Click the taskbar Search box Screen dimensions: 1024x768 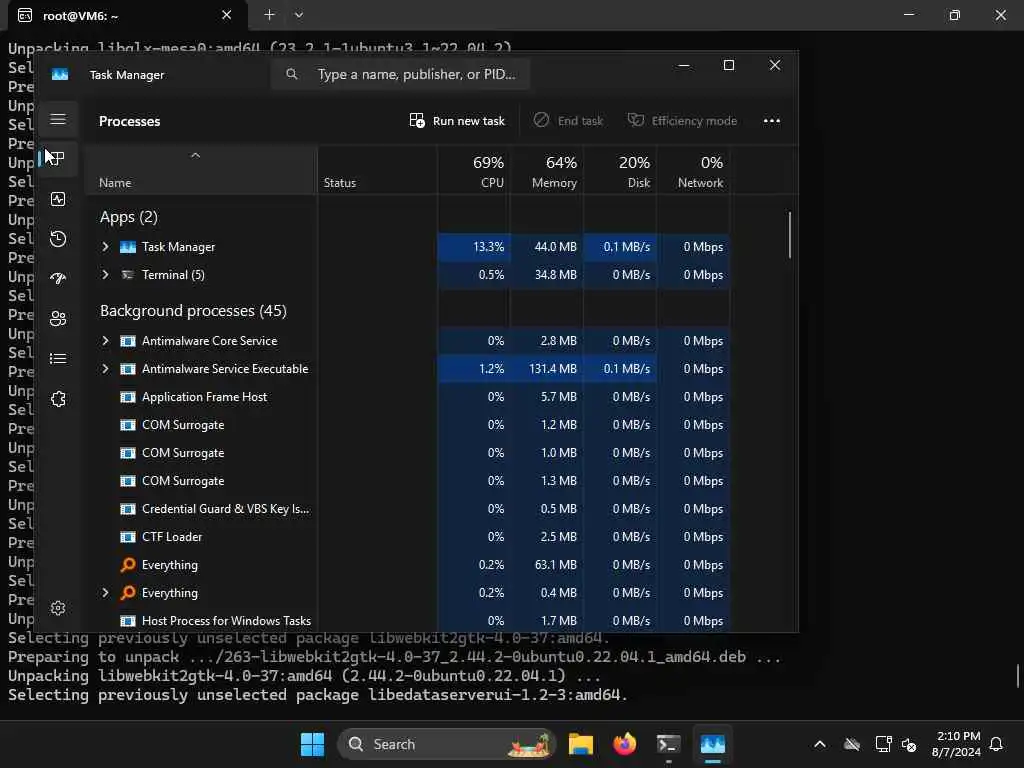(x=446, y=744)
